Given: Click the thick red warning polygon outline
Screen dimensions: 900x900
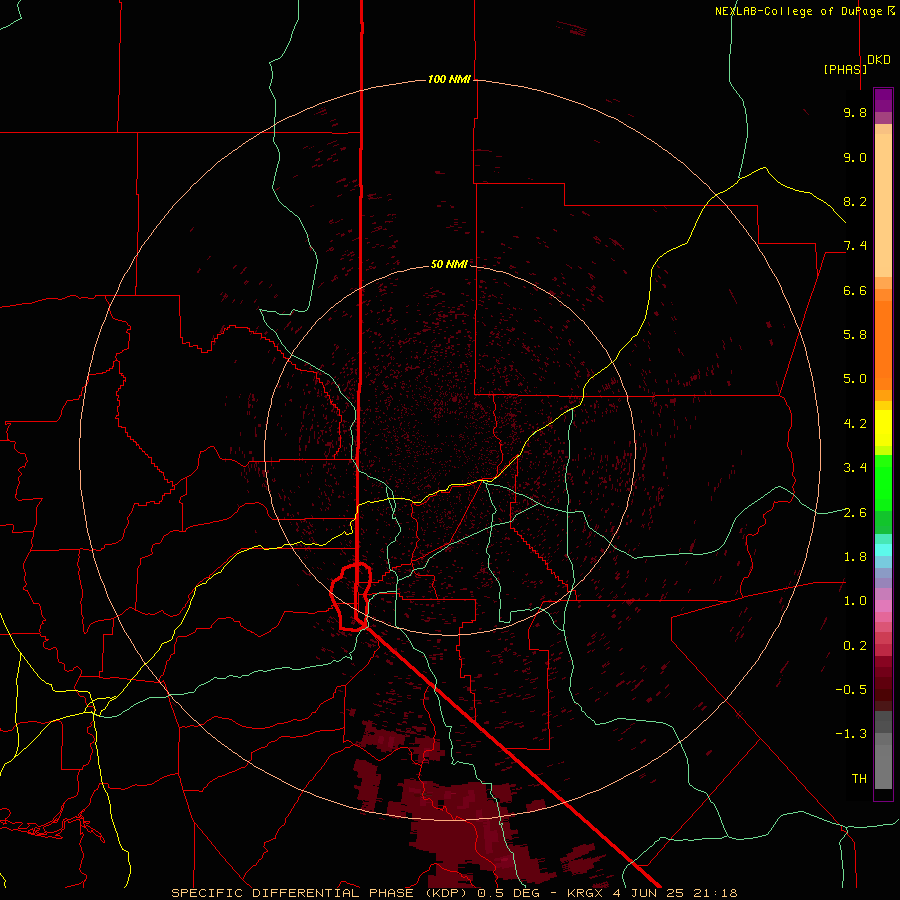Looking at the screenshot, I should click(351, 598).
